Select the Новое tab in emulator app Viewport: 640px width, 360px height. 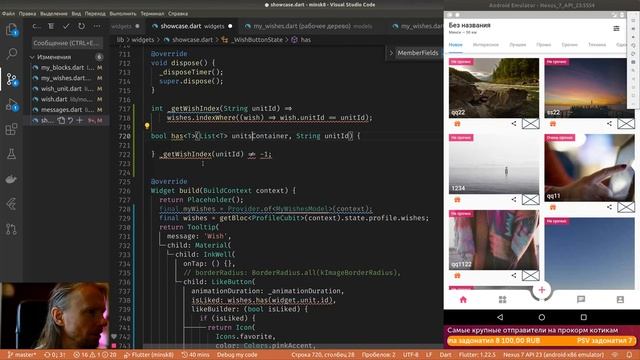[456, 44]
